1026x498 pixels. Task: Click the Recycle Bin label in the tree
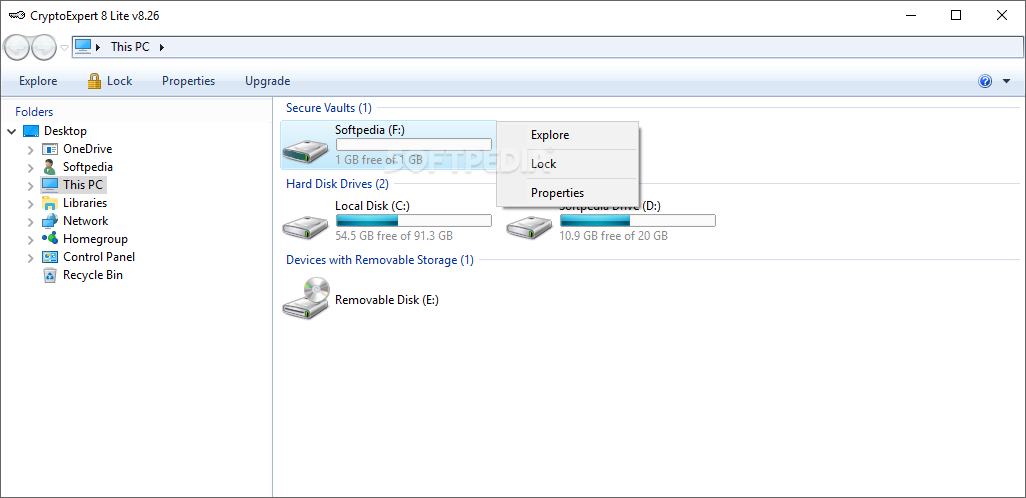click(93, 275)
